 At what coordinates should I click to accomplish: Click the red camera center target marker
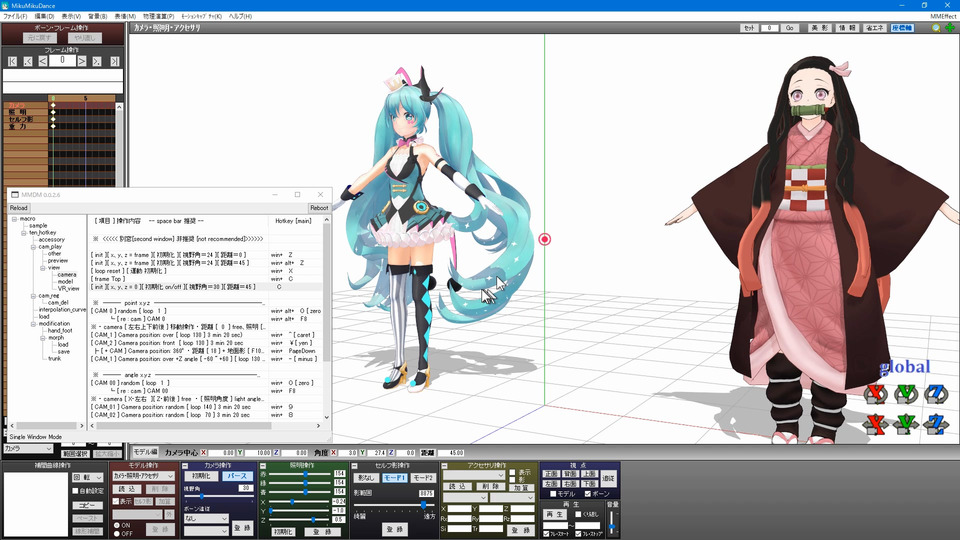click(544, 239)
